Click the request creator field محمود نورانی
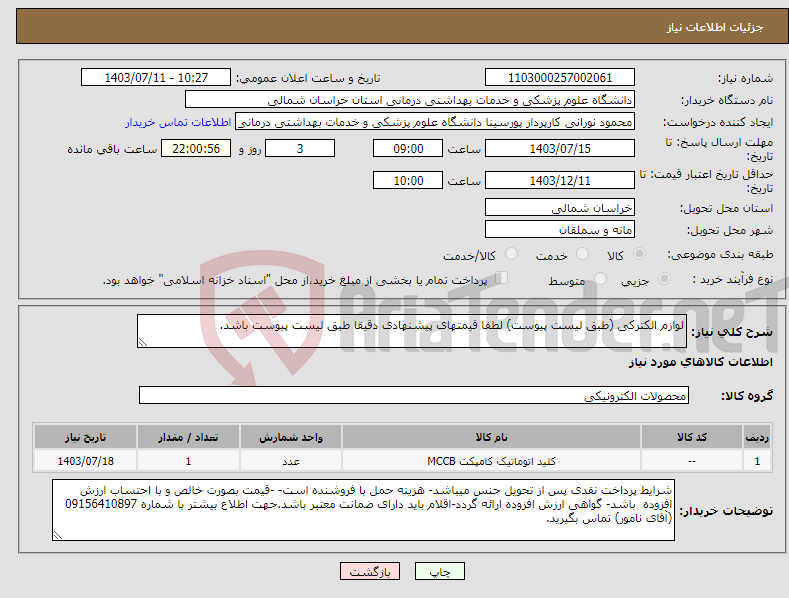789x598 pixels. tap(435, 122)
